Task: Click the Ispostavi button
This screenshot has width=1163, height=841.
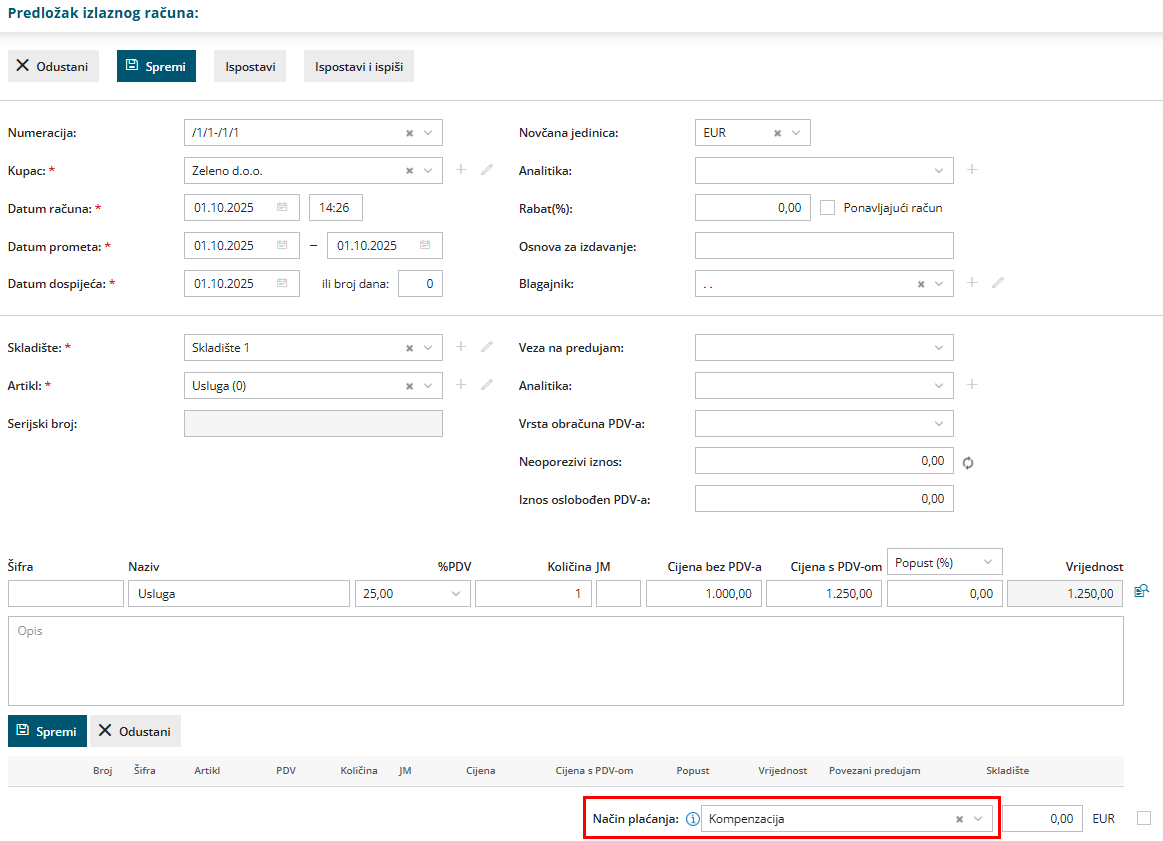Action: click(x=250, y=66)
